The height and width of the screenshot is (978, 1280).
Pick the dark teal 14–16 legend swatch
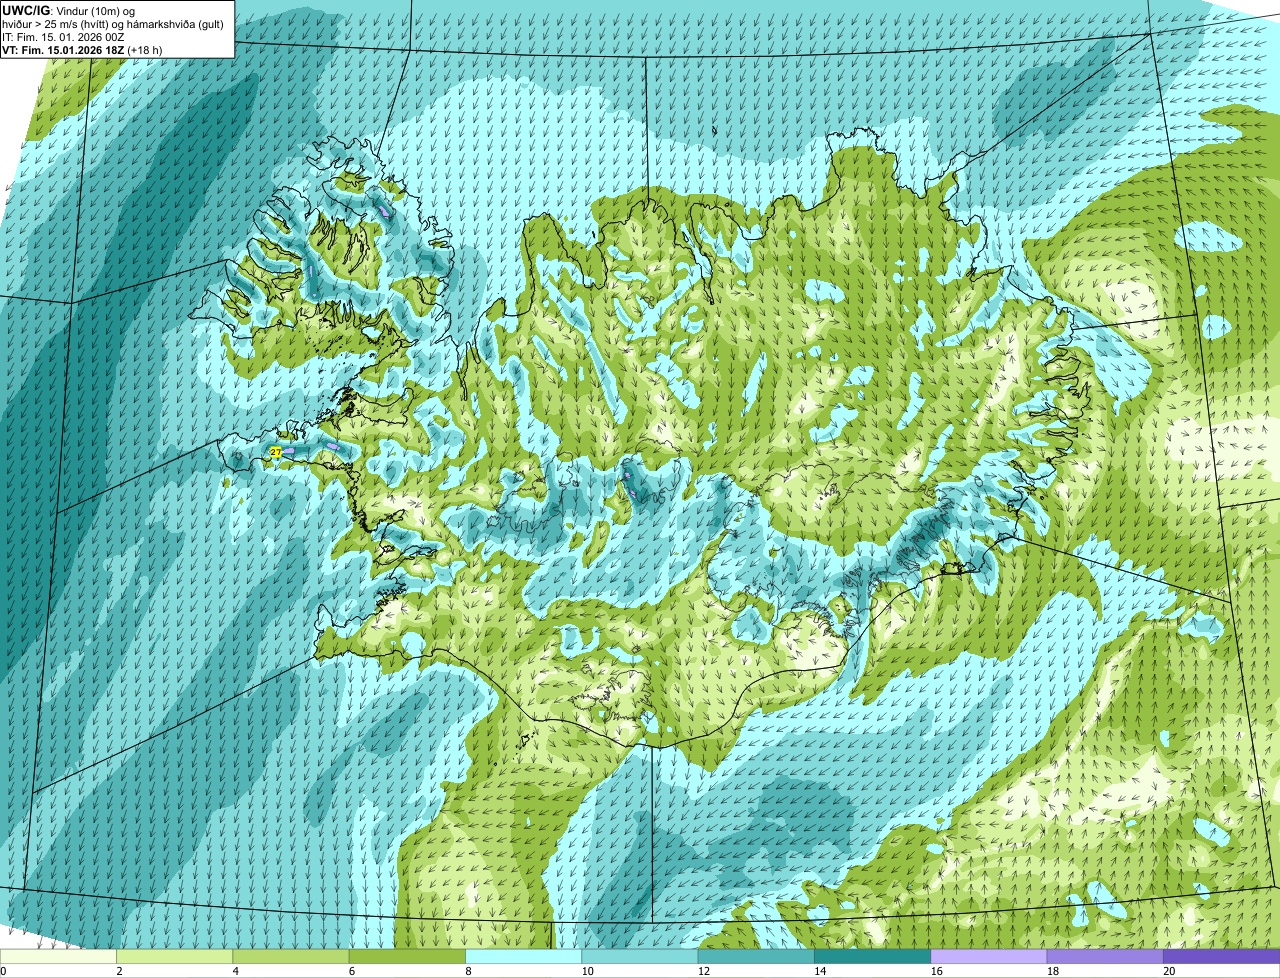pos(873,956)
